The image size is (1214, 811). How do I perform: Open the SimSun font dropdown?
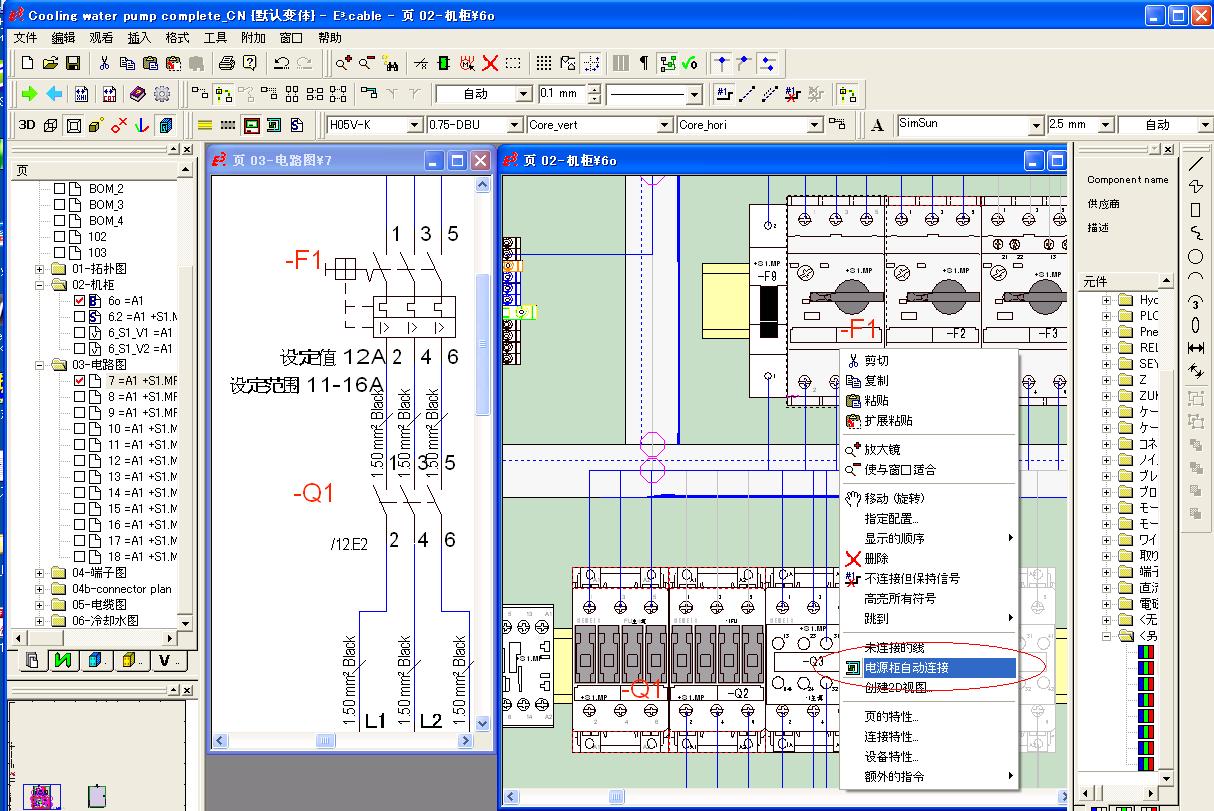pyautogui.click(x=1036, y=125)
